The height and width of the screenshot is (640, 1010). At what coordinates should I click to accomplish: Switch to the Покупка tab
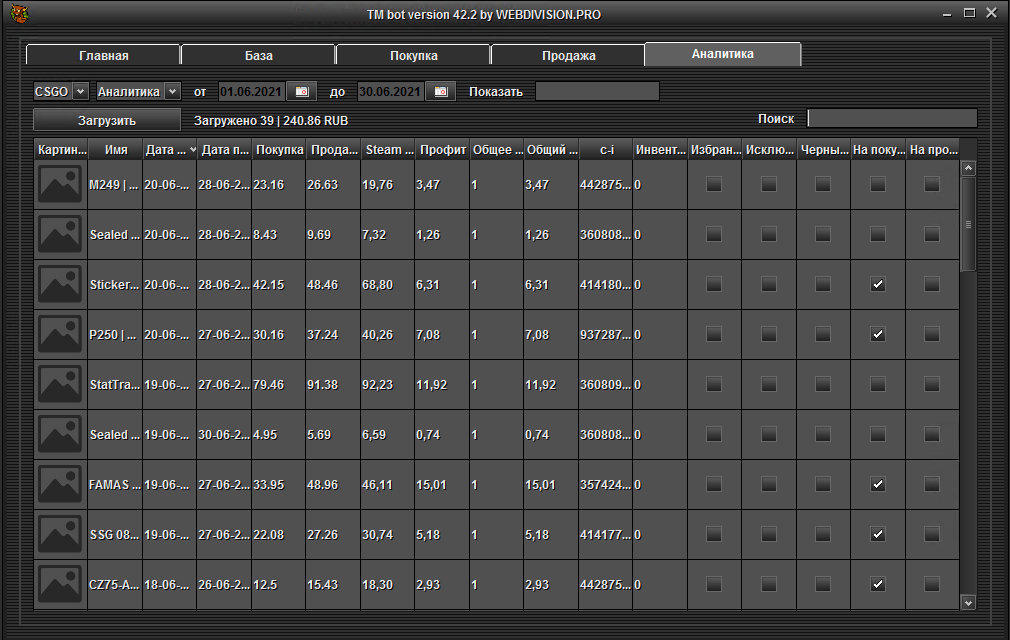point(413,55)
